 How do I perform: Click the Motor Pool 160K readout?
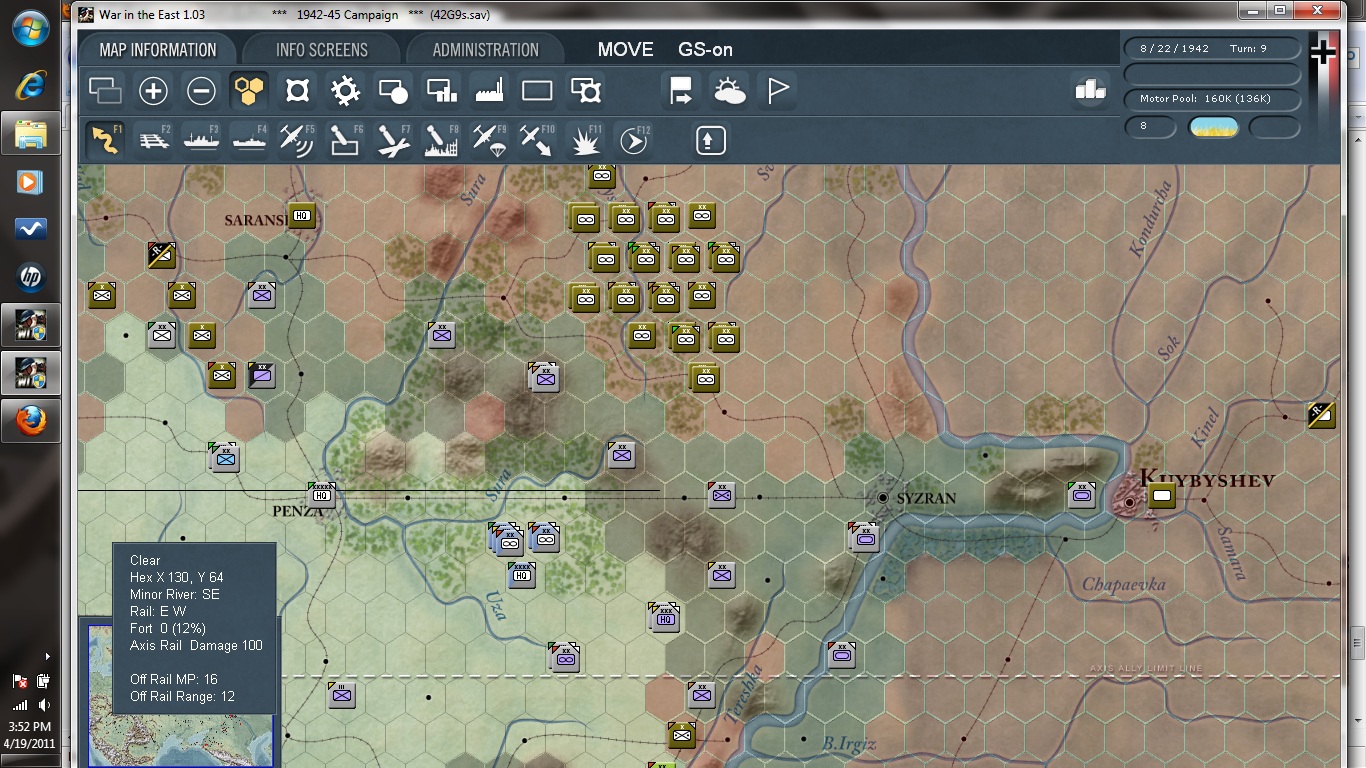1212,99
